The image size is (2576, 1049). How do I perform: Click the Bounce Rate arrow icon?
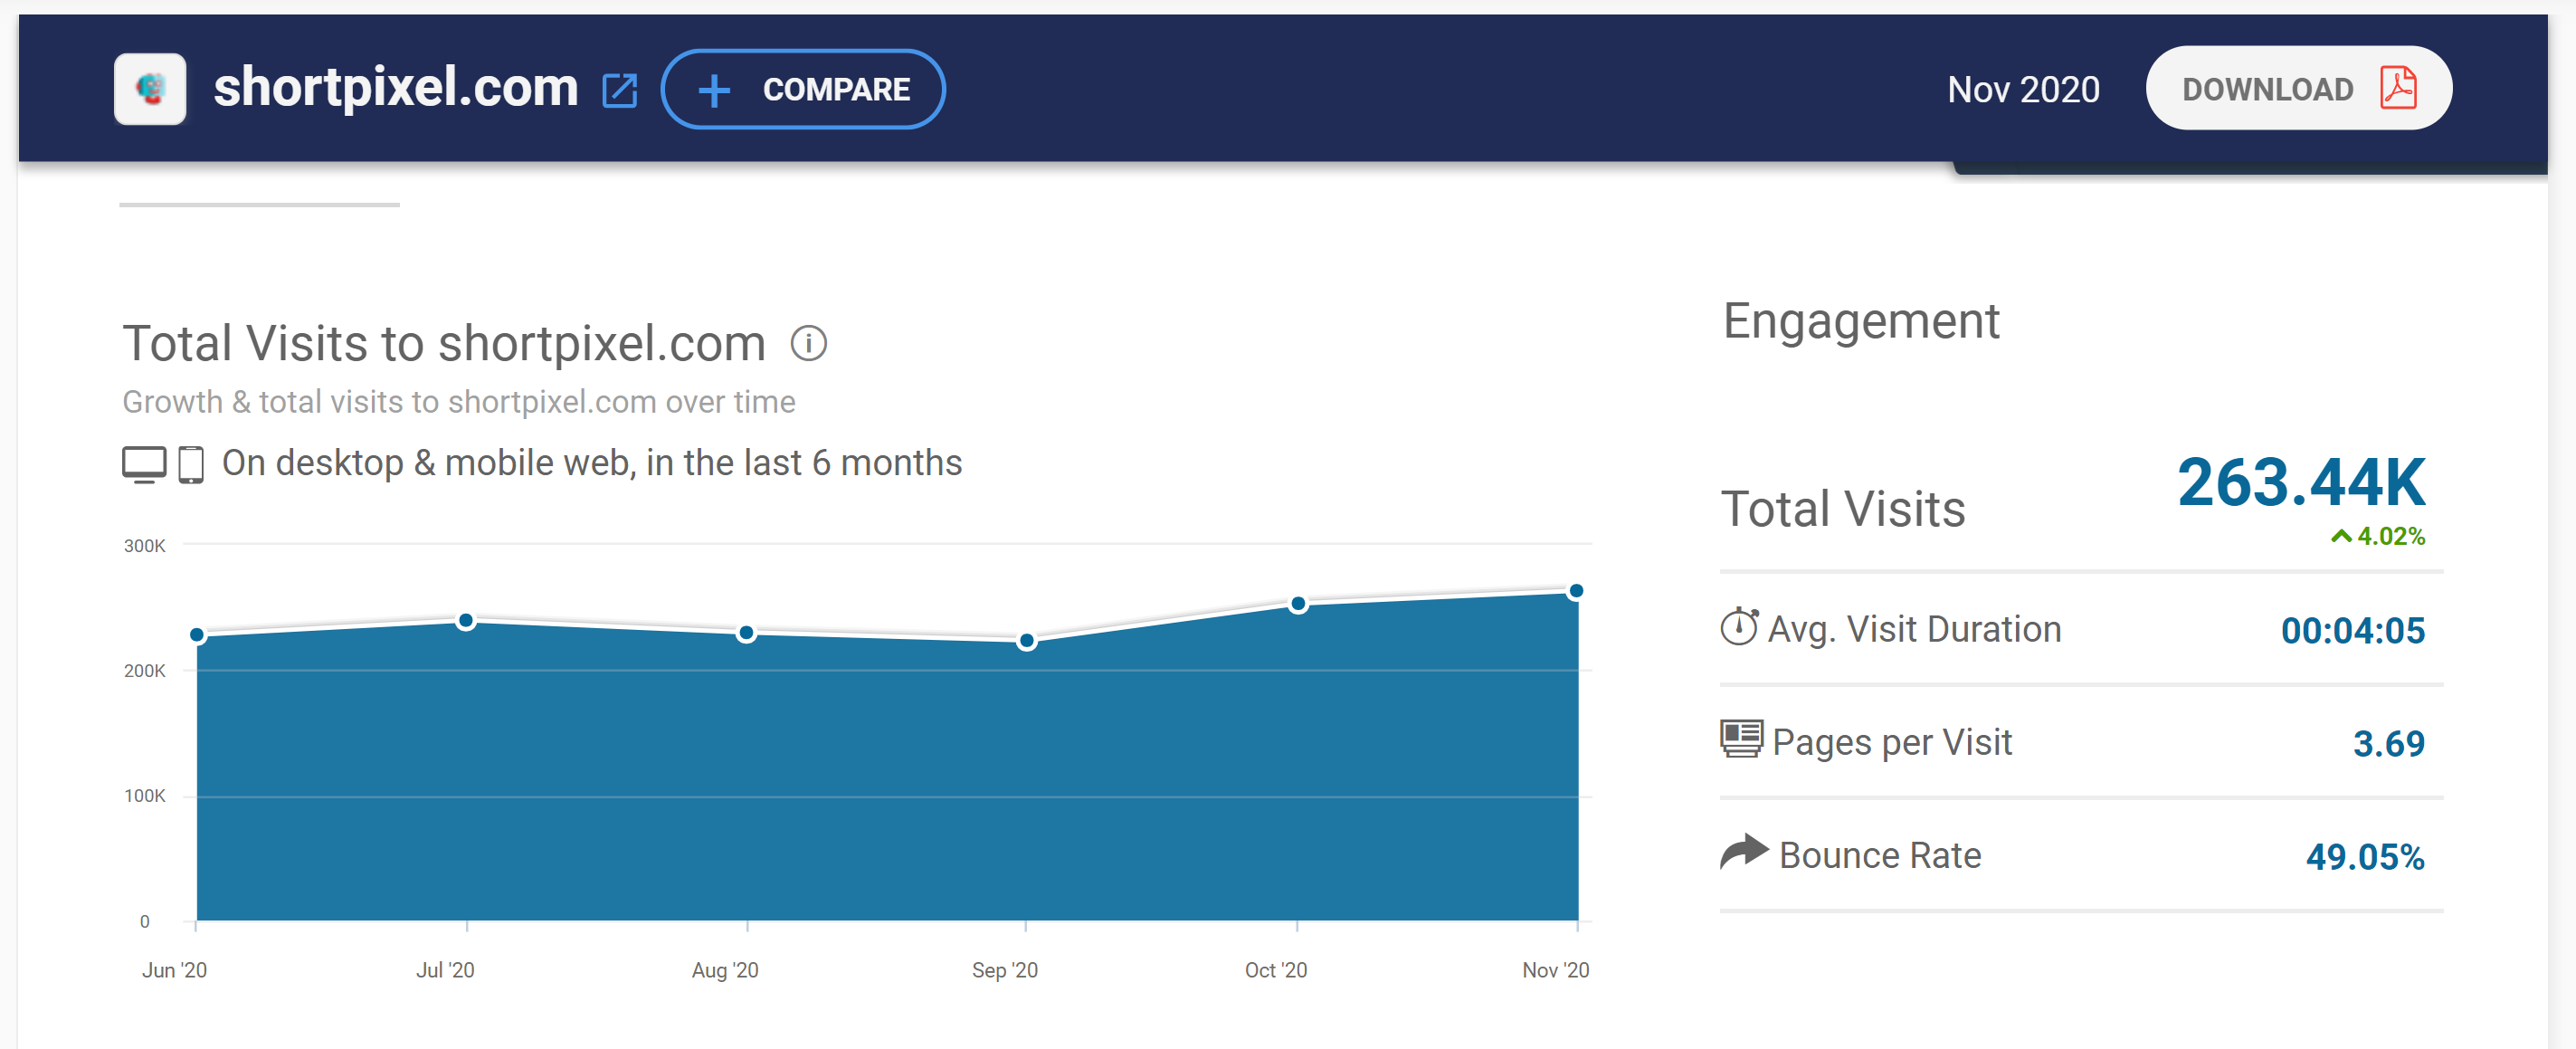pos(1744,851)
